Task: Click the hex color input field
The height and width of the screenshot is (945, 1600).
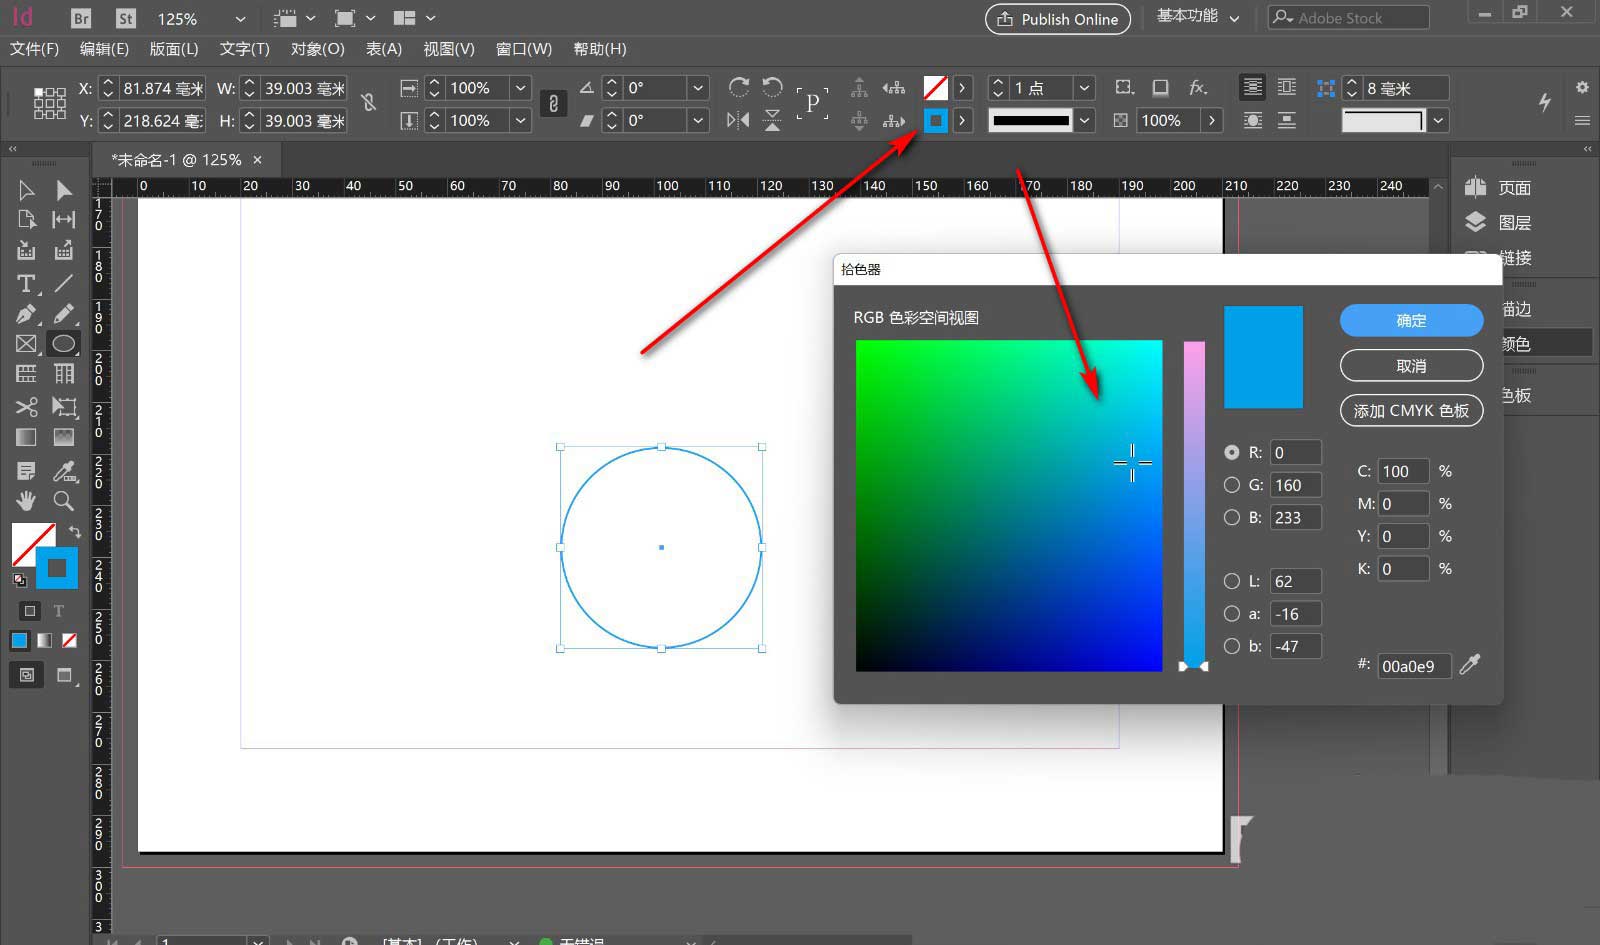Action: click(1413, 666)
